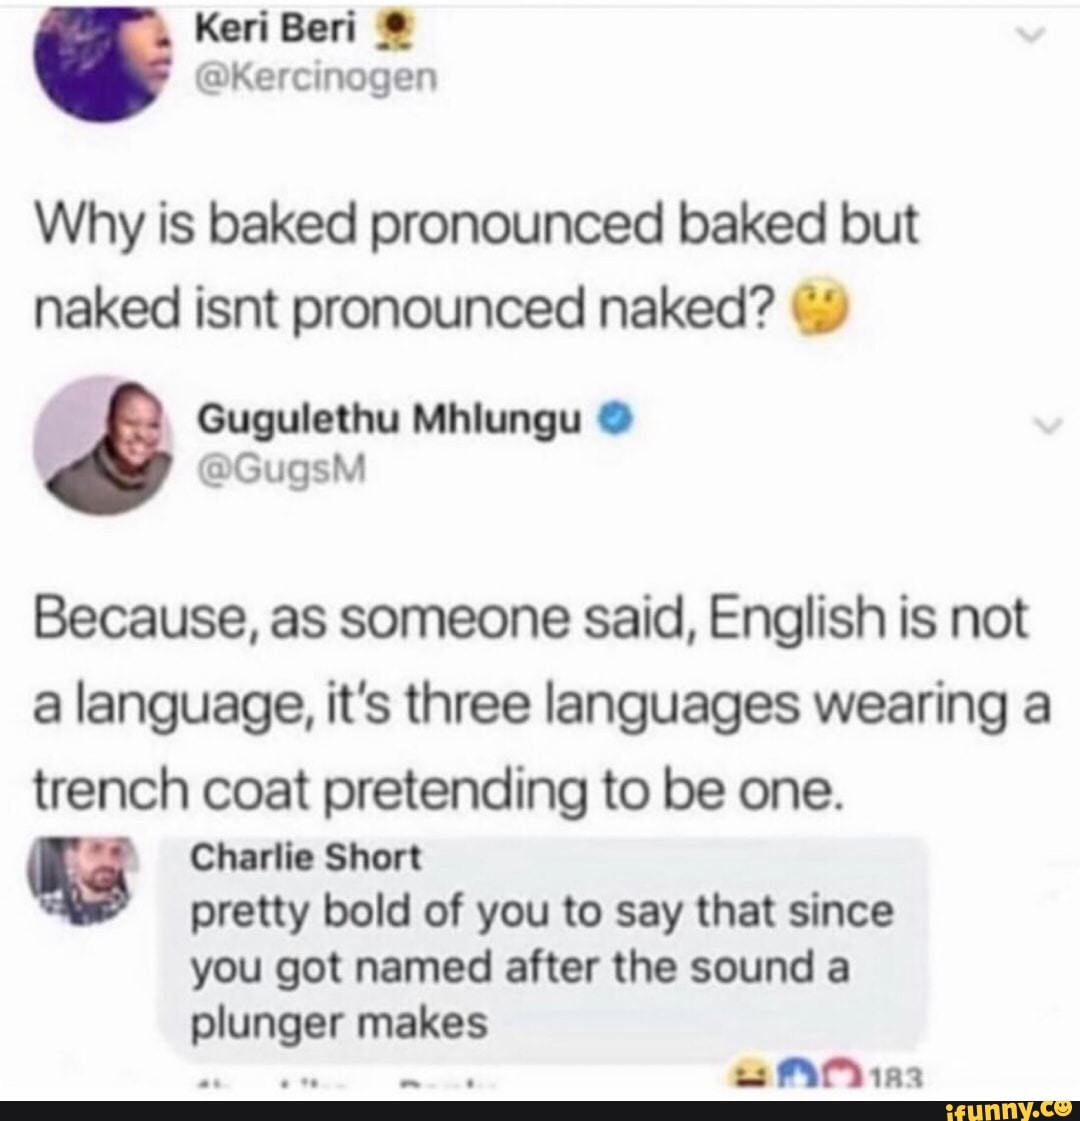This screenshot has width=1080, height=1121.
Task: Expand the chevron menu on Gugulethu's tweet
Action: pyautogui.click(x=1048, y=426)
